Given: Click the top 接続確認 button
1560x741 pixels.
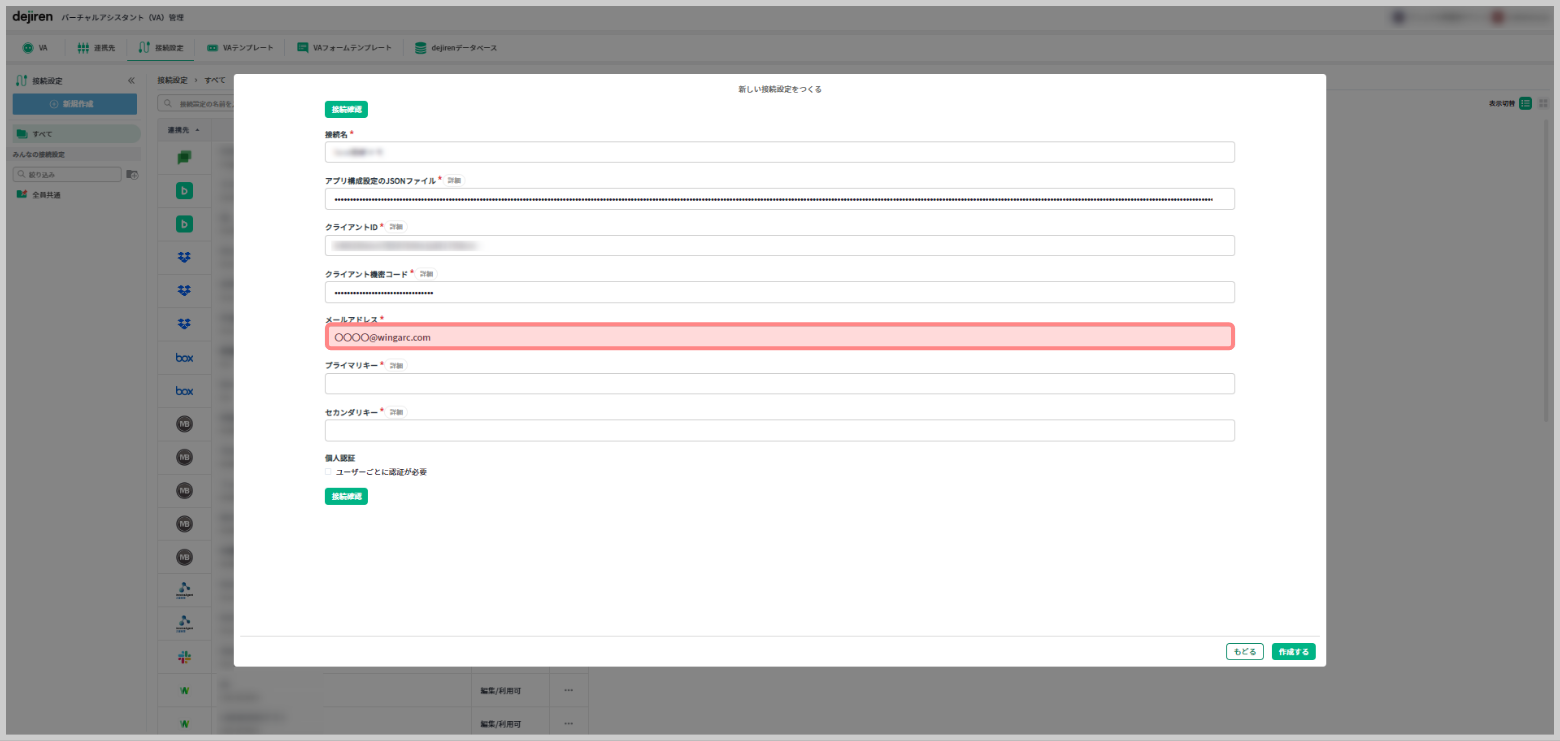Looking at the screenshot, I should click(346, 110).
